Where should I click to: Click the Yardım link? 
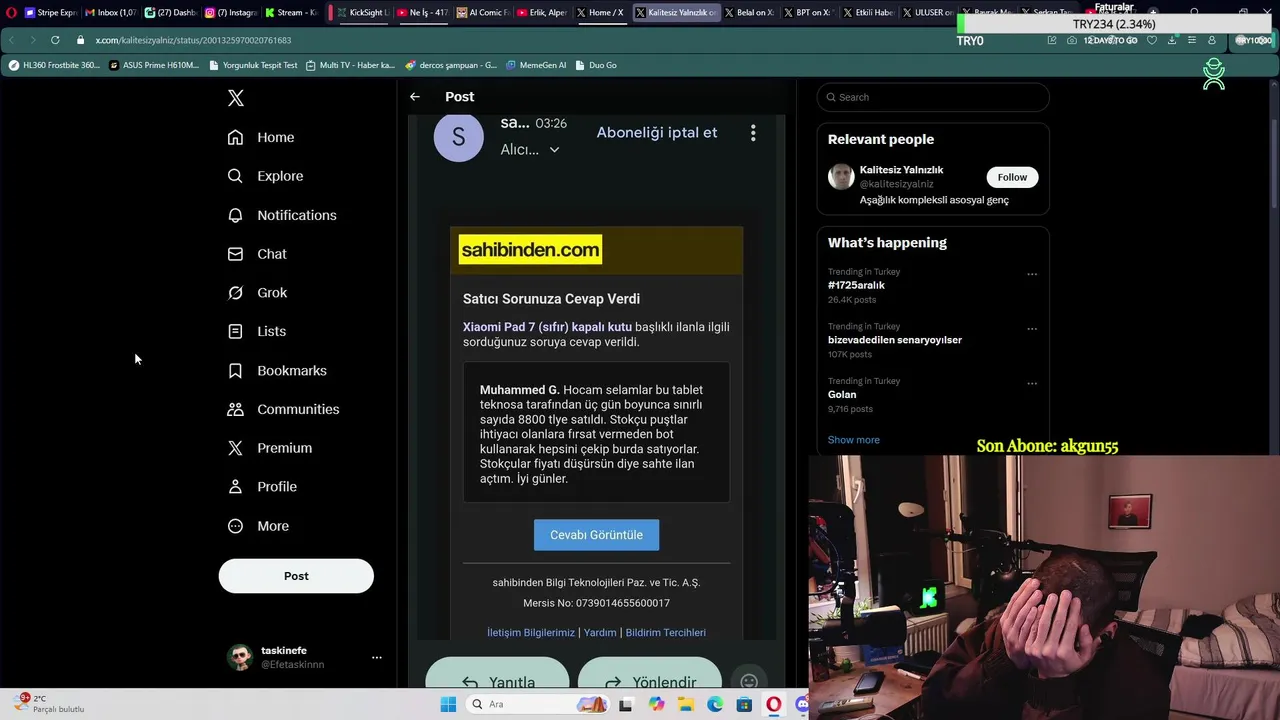tap(600, 633)
